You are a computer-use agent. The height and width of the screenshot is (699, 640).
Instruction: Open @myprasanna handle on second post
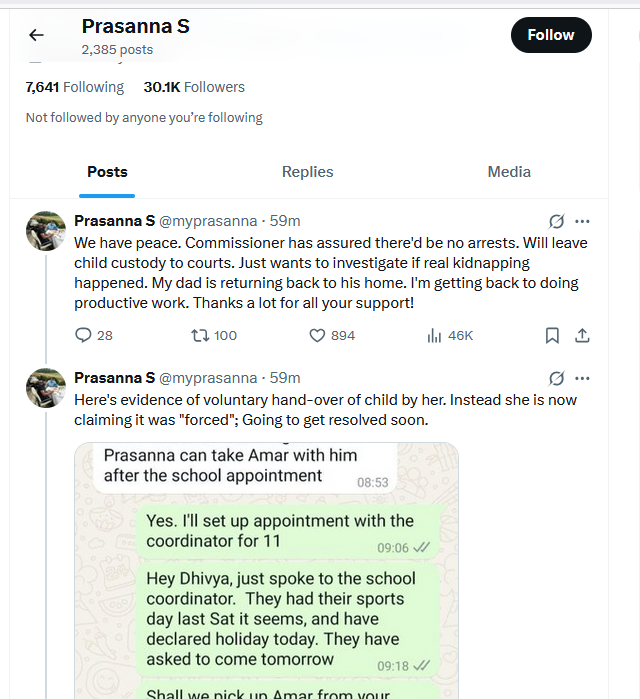208,378
